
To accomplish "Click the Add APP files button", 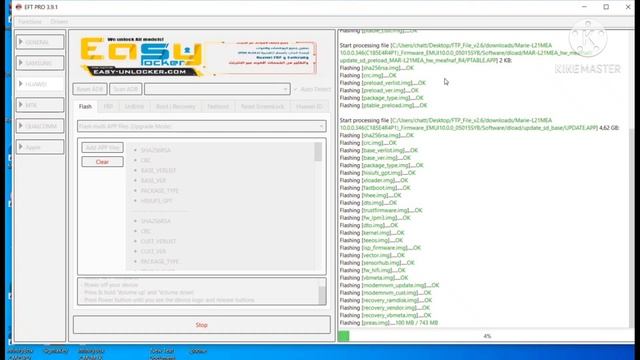I will [102, 147].
